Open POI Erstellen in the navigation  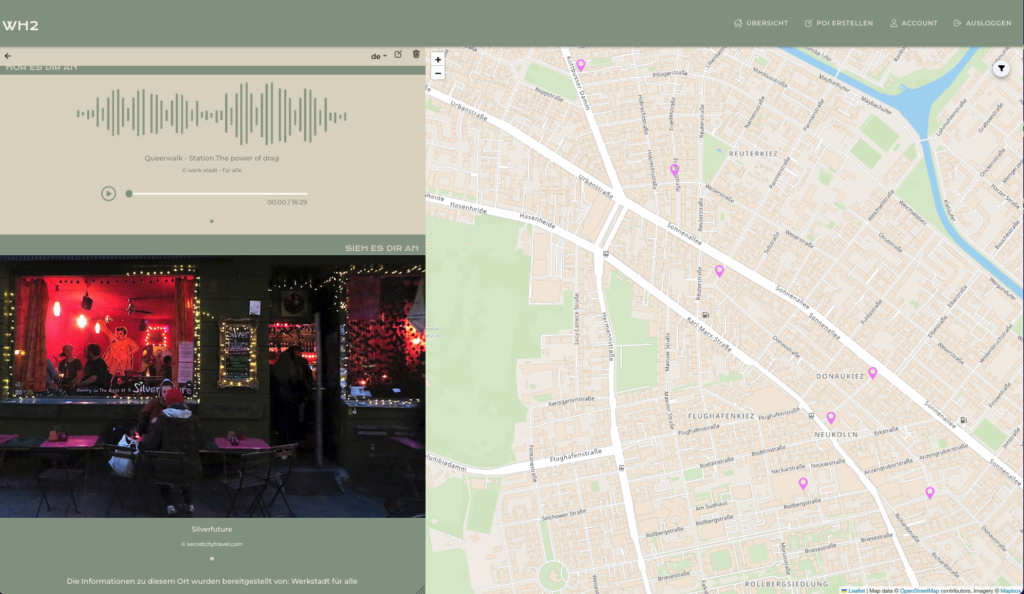[x=838, y=23]
